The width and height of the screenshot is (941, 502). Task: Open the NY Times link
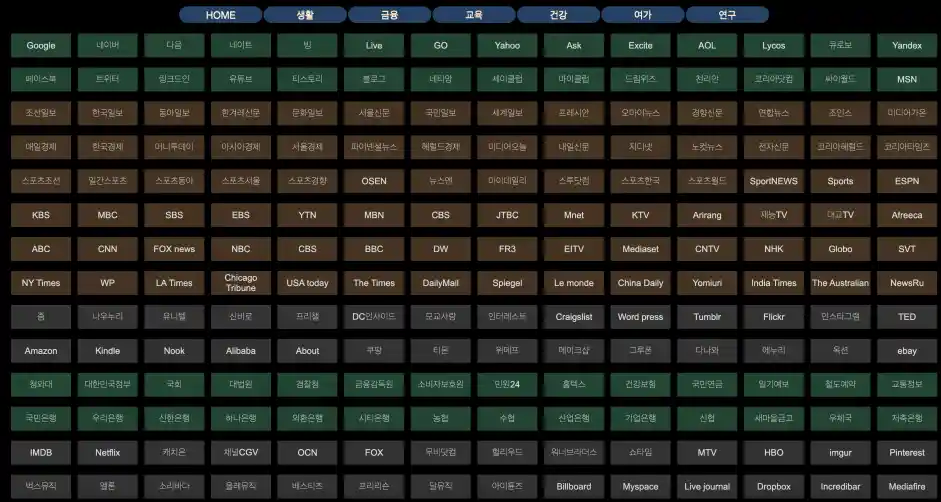[41, 283]
